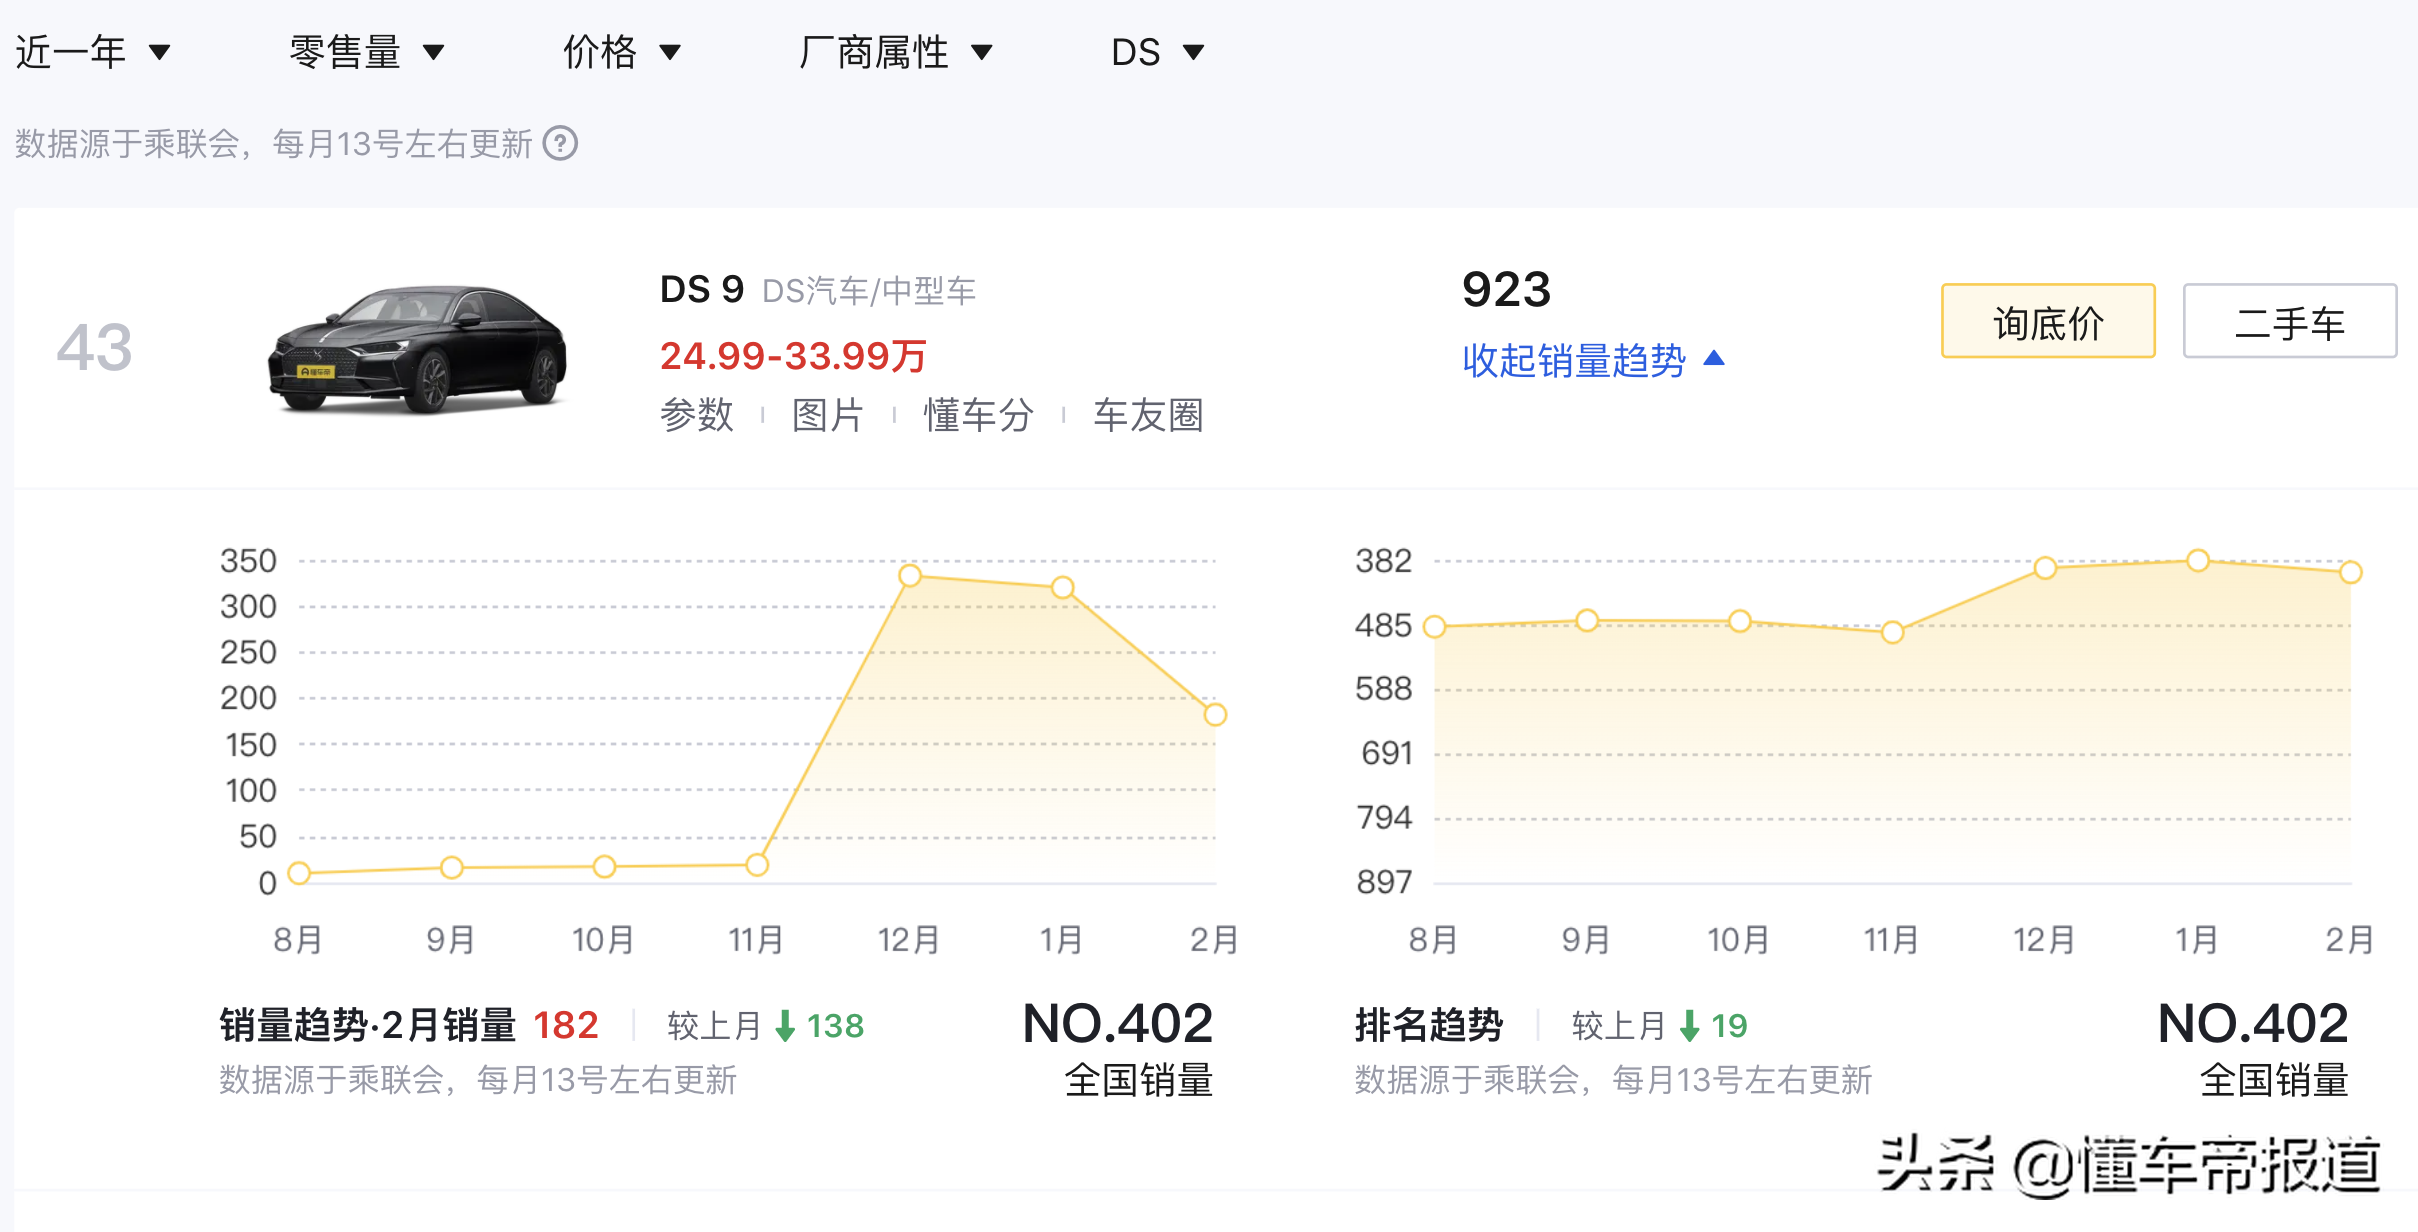Click the DS汽车/中型车 category text
Image resolution: width=2418 pixels, height=1232 pixels.
click(x=869, y=291)
